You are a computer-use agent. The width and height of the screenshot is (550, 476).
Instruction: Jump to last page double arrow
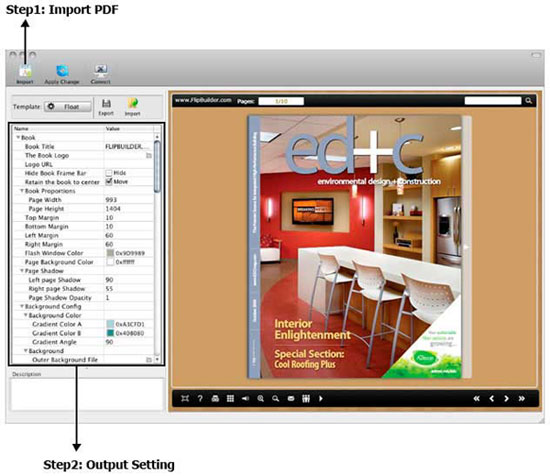(x=522, y=398)
